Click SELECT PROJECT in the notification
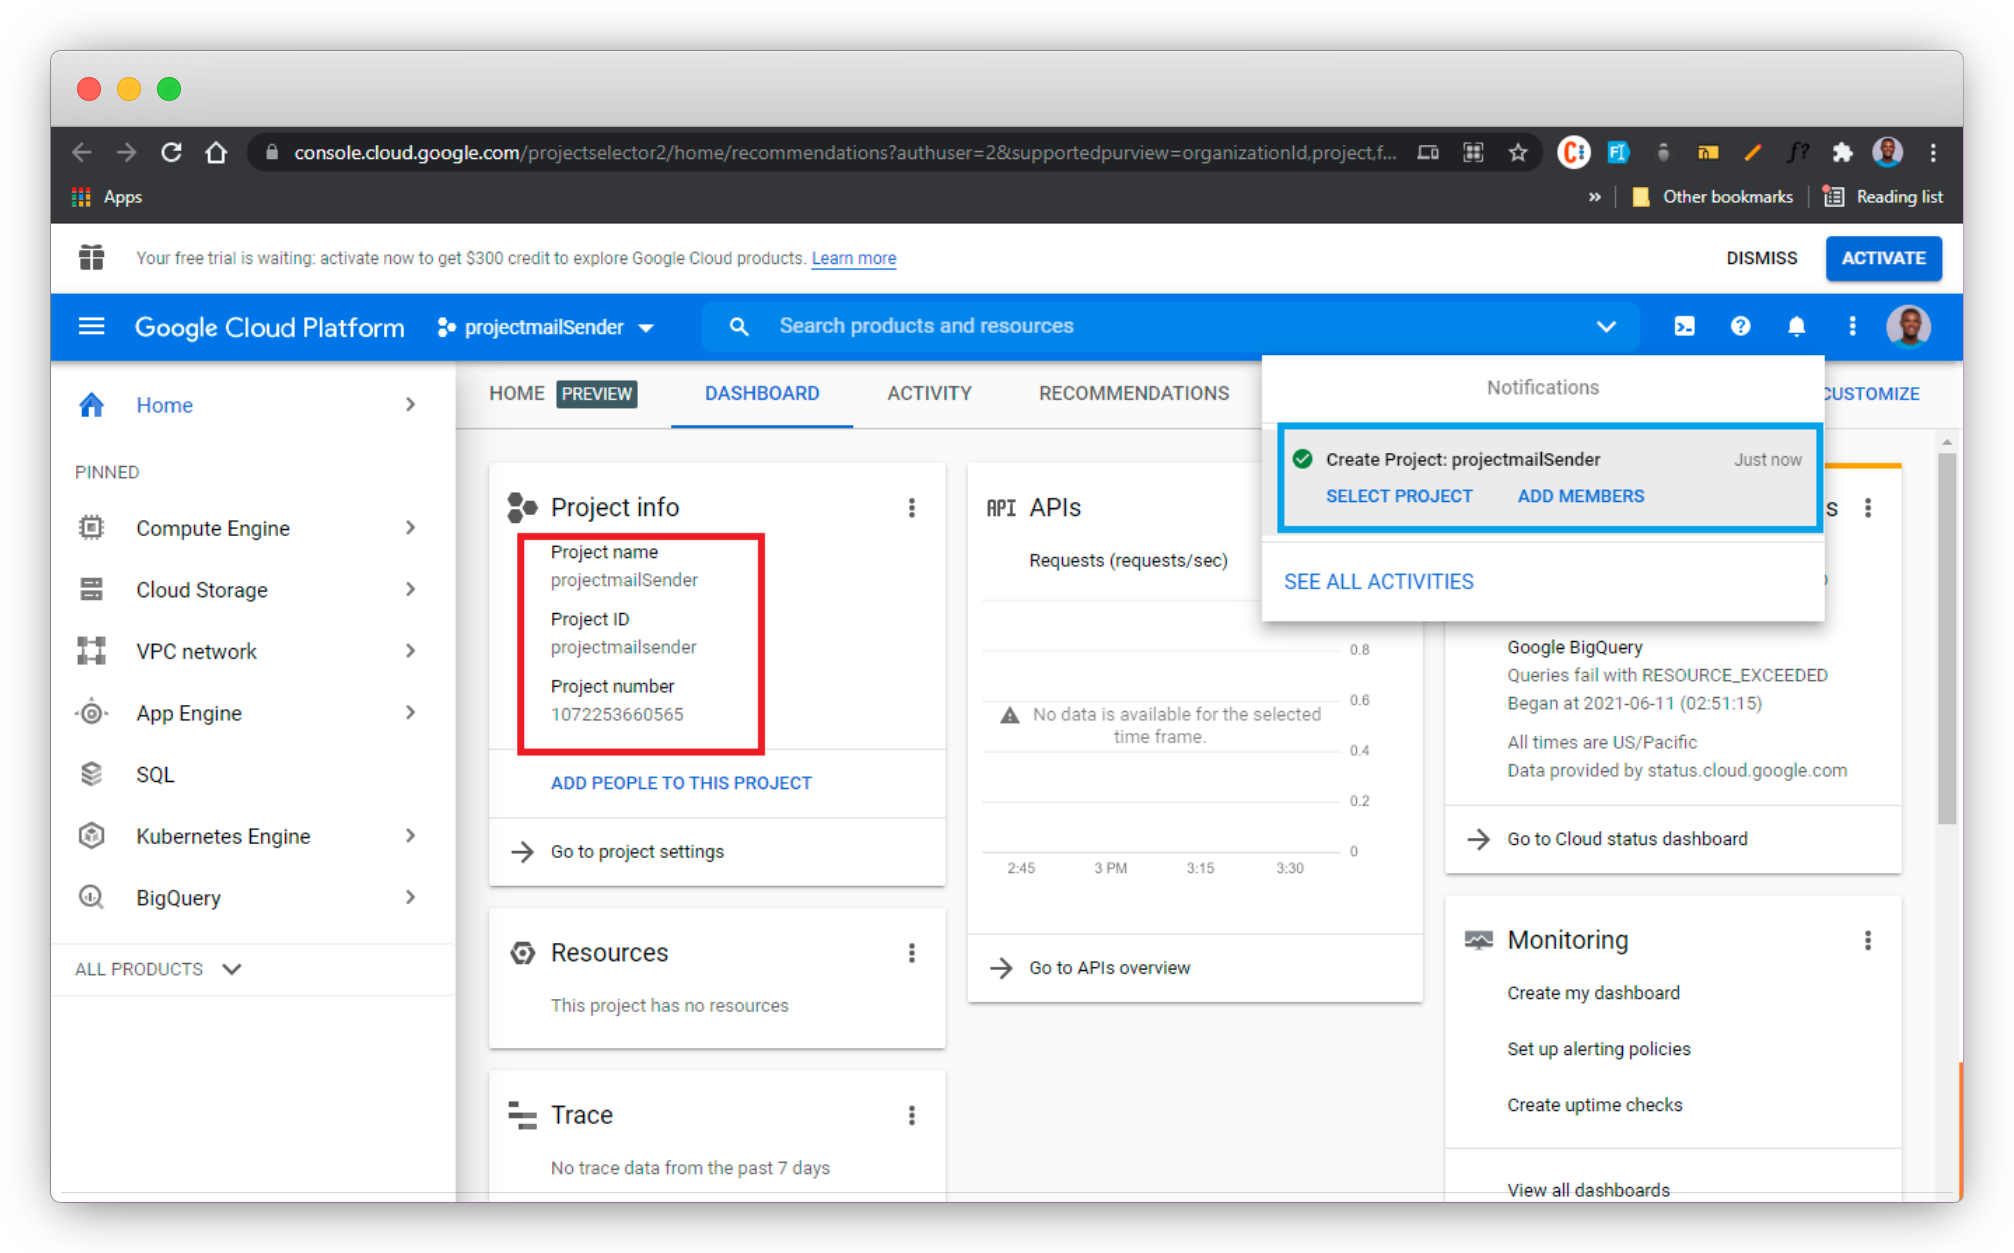 [x=1399, y=496]
